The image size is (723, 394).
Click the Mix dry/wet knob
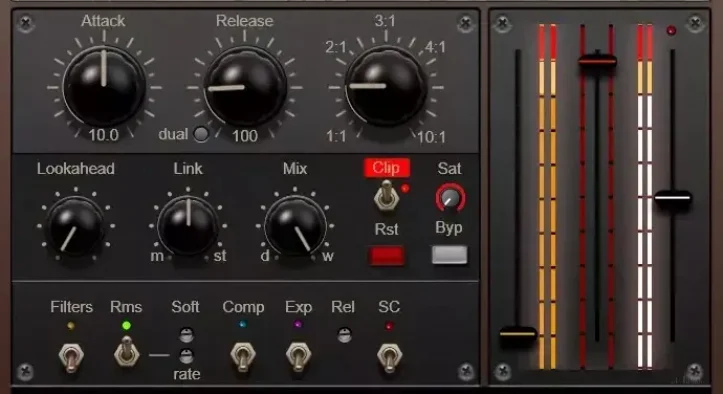point(295,227)
